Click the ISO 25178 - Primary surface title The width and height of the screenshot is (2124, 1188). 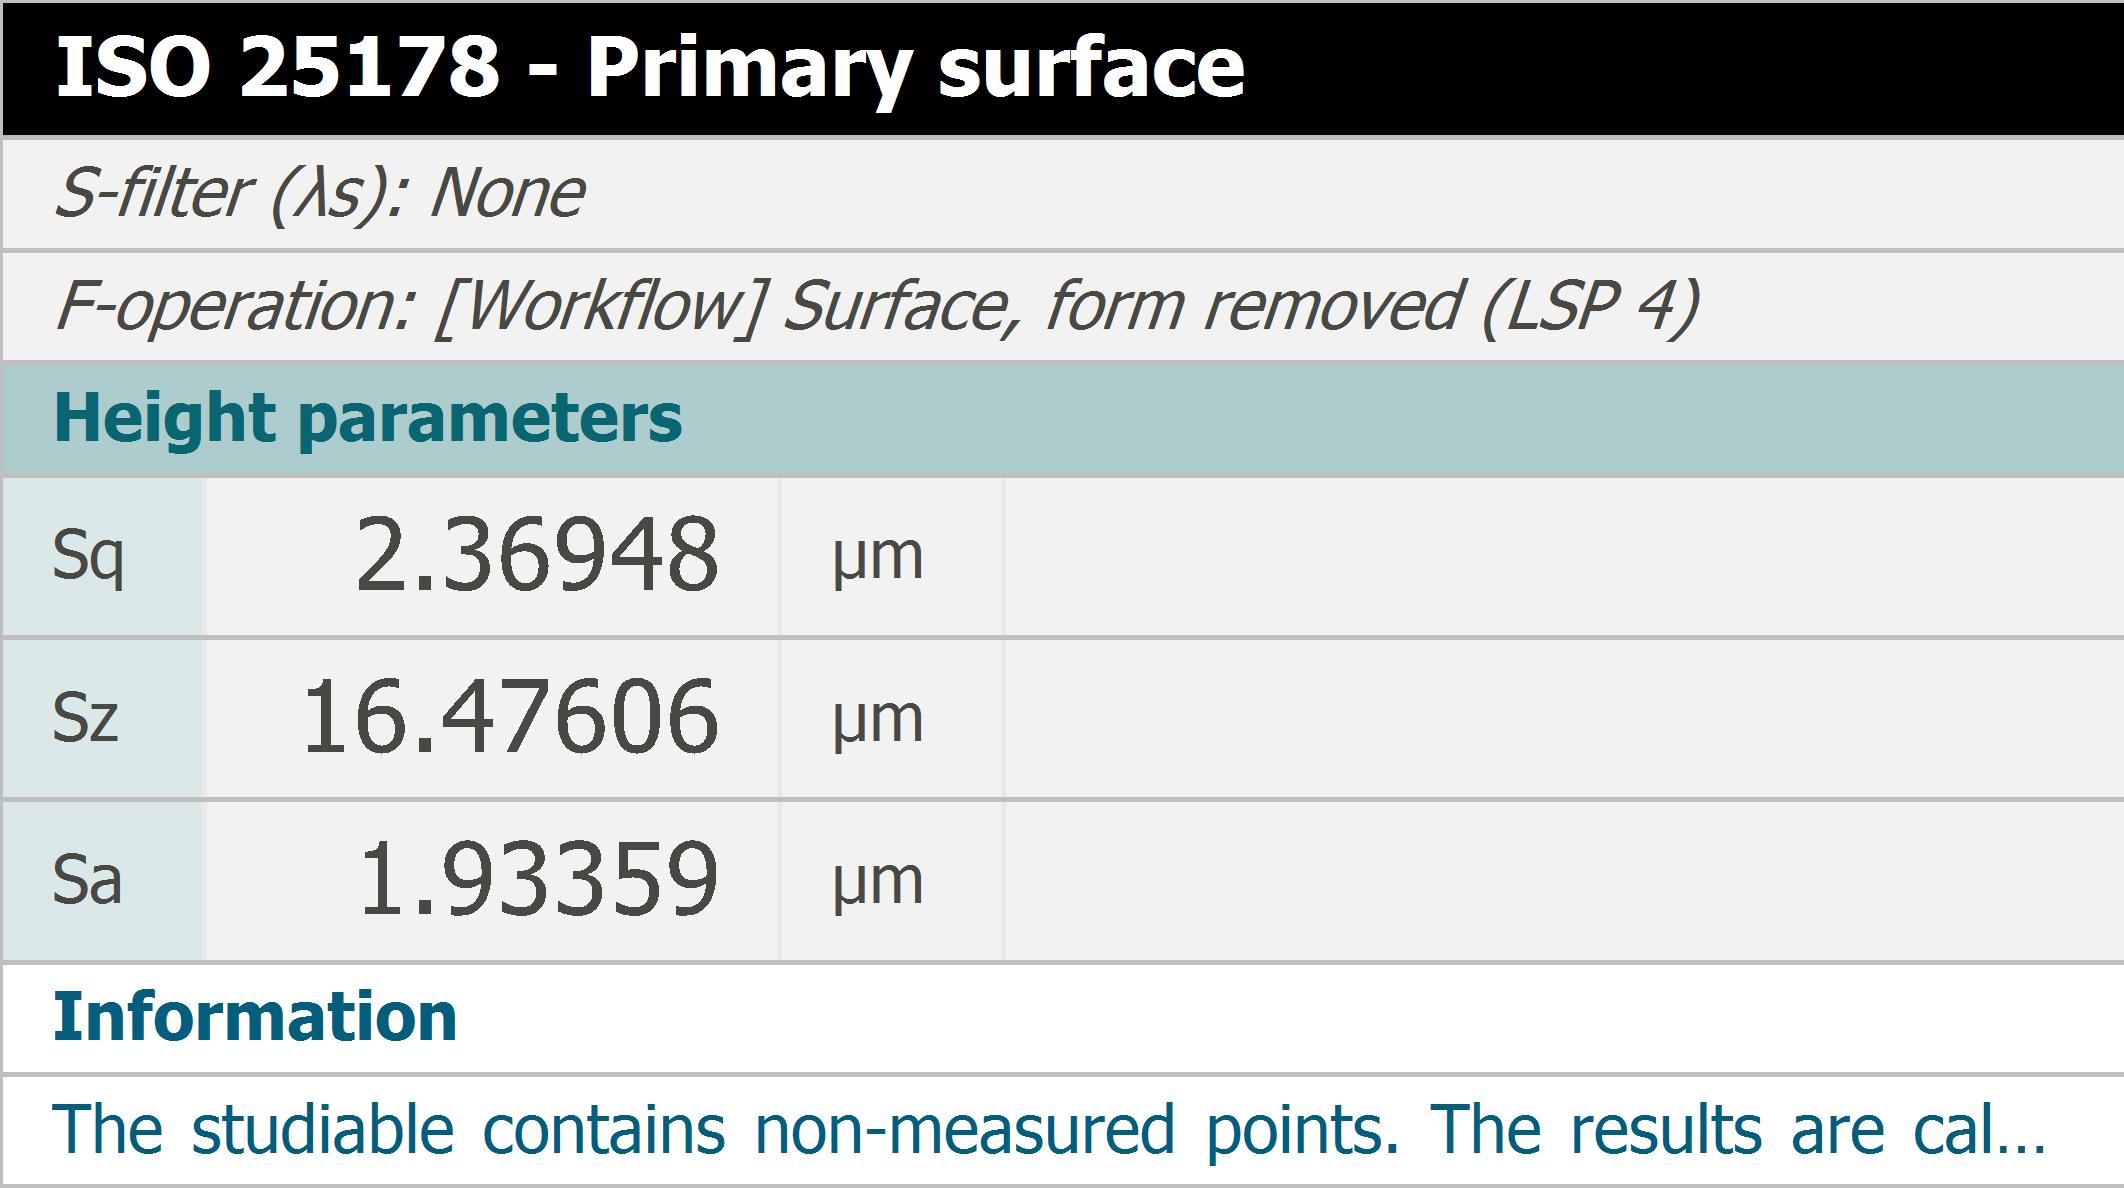click(x=649, y=67)
